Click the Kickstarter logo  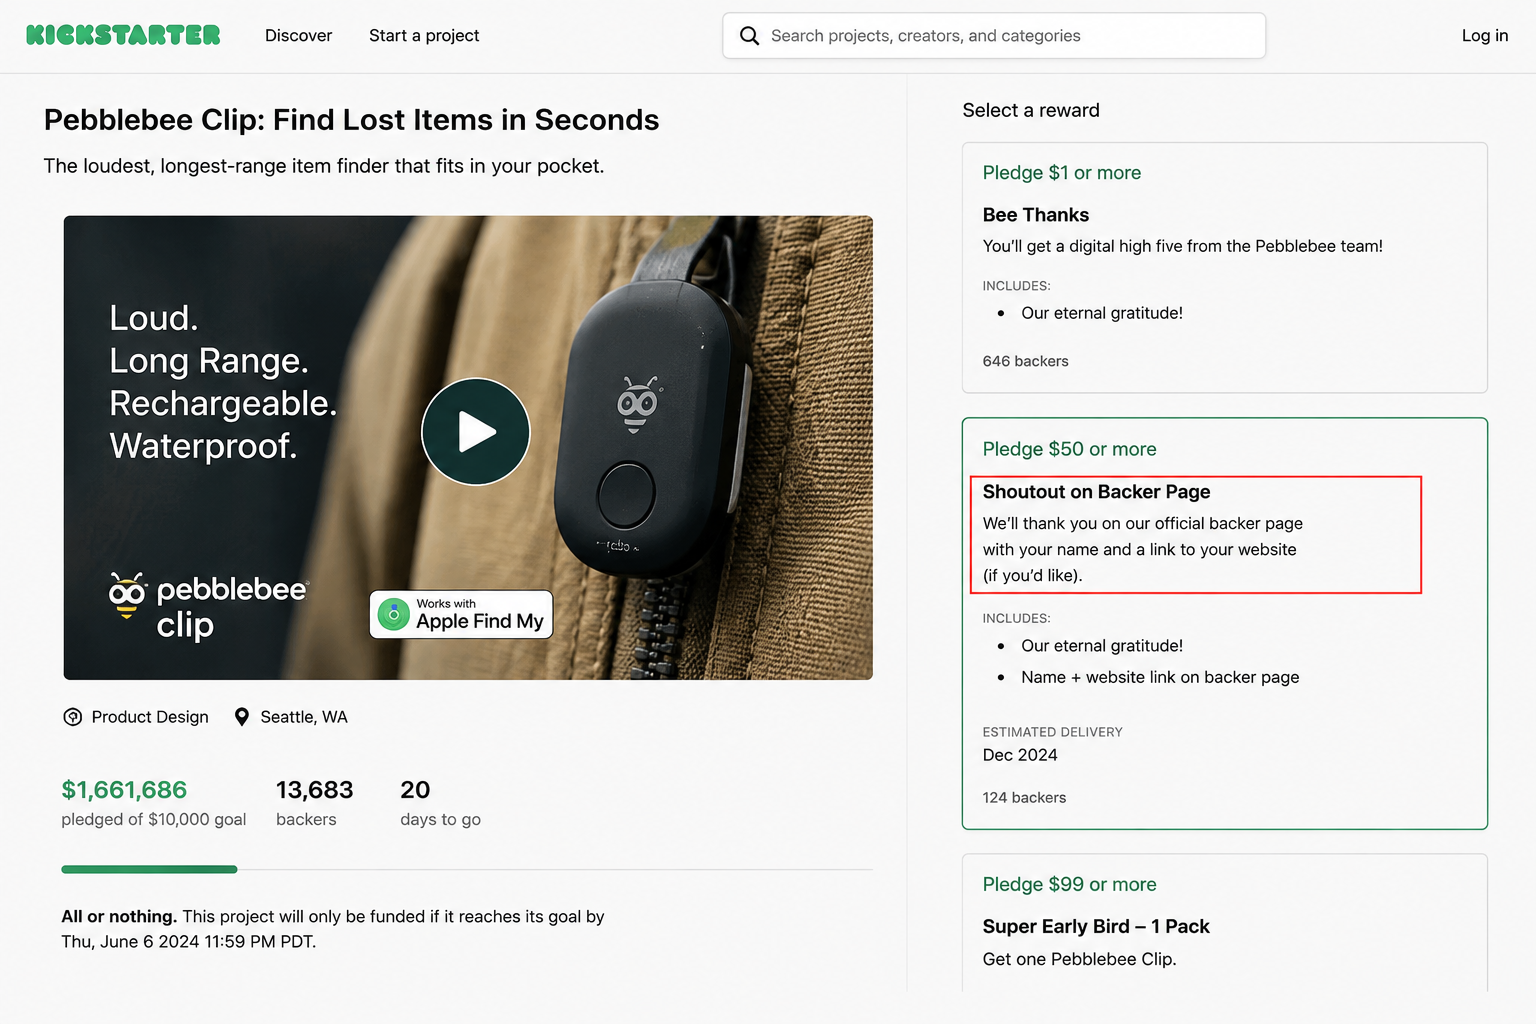click(123, 35)
